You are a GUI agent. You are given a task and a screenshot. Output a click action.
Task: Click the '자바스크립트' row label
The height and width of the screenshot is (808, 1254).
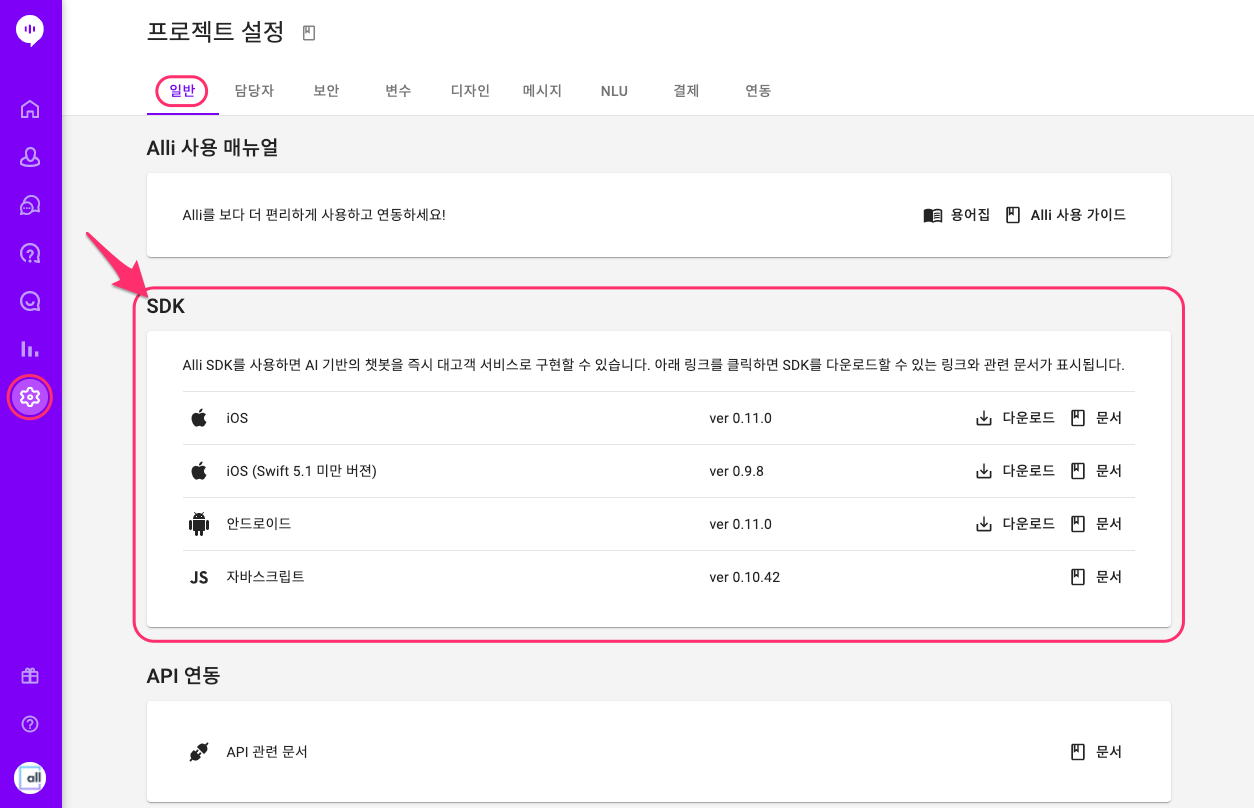265,577
